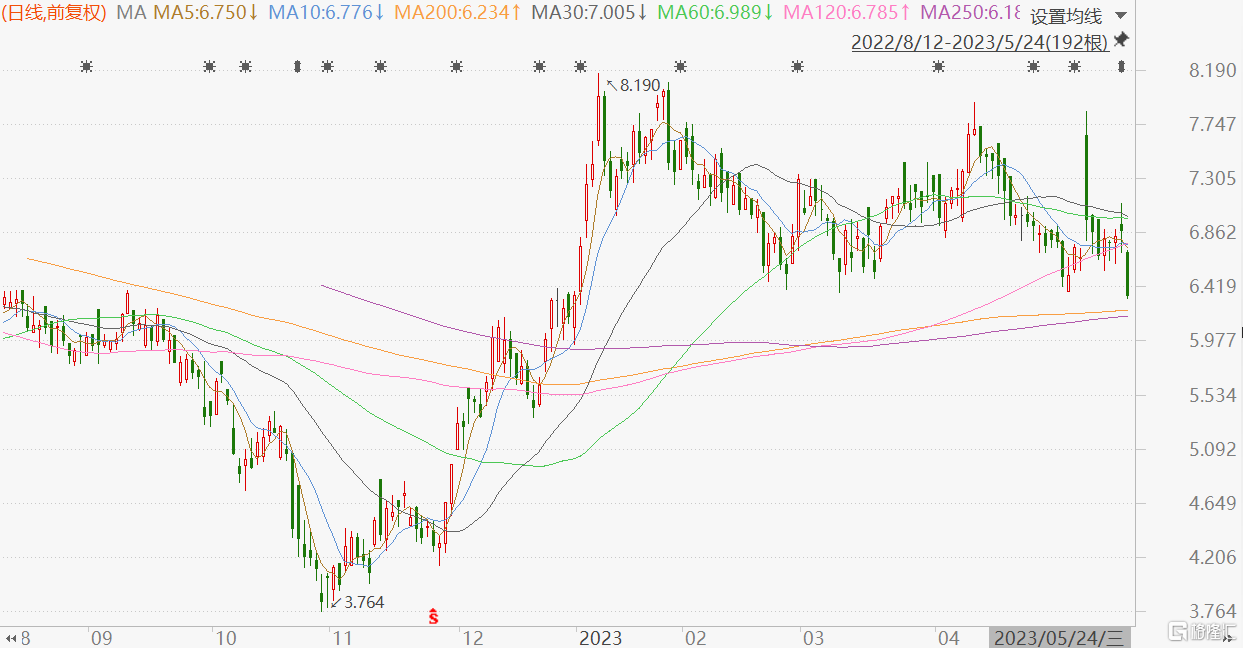This screenshot has width=1243, height=648.
Task: Click the 04 month label on time axis
Action: [950, 637]
